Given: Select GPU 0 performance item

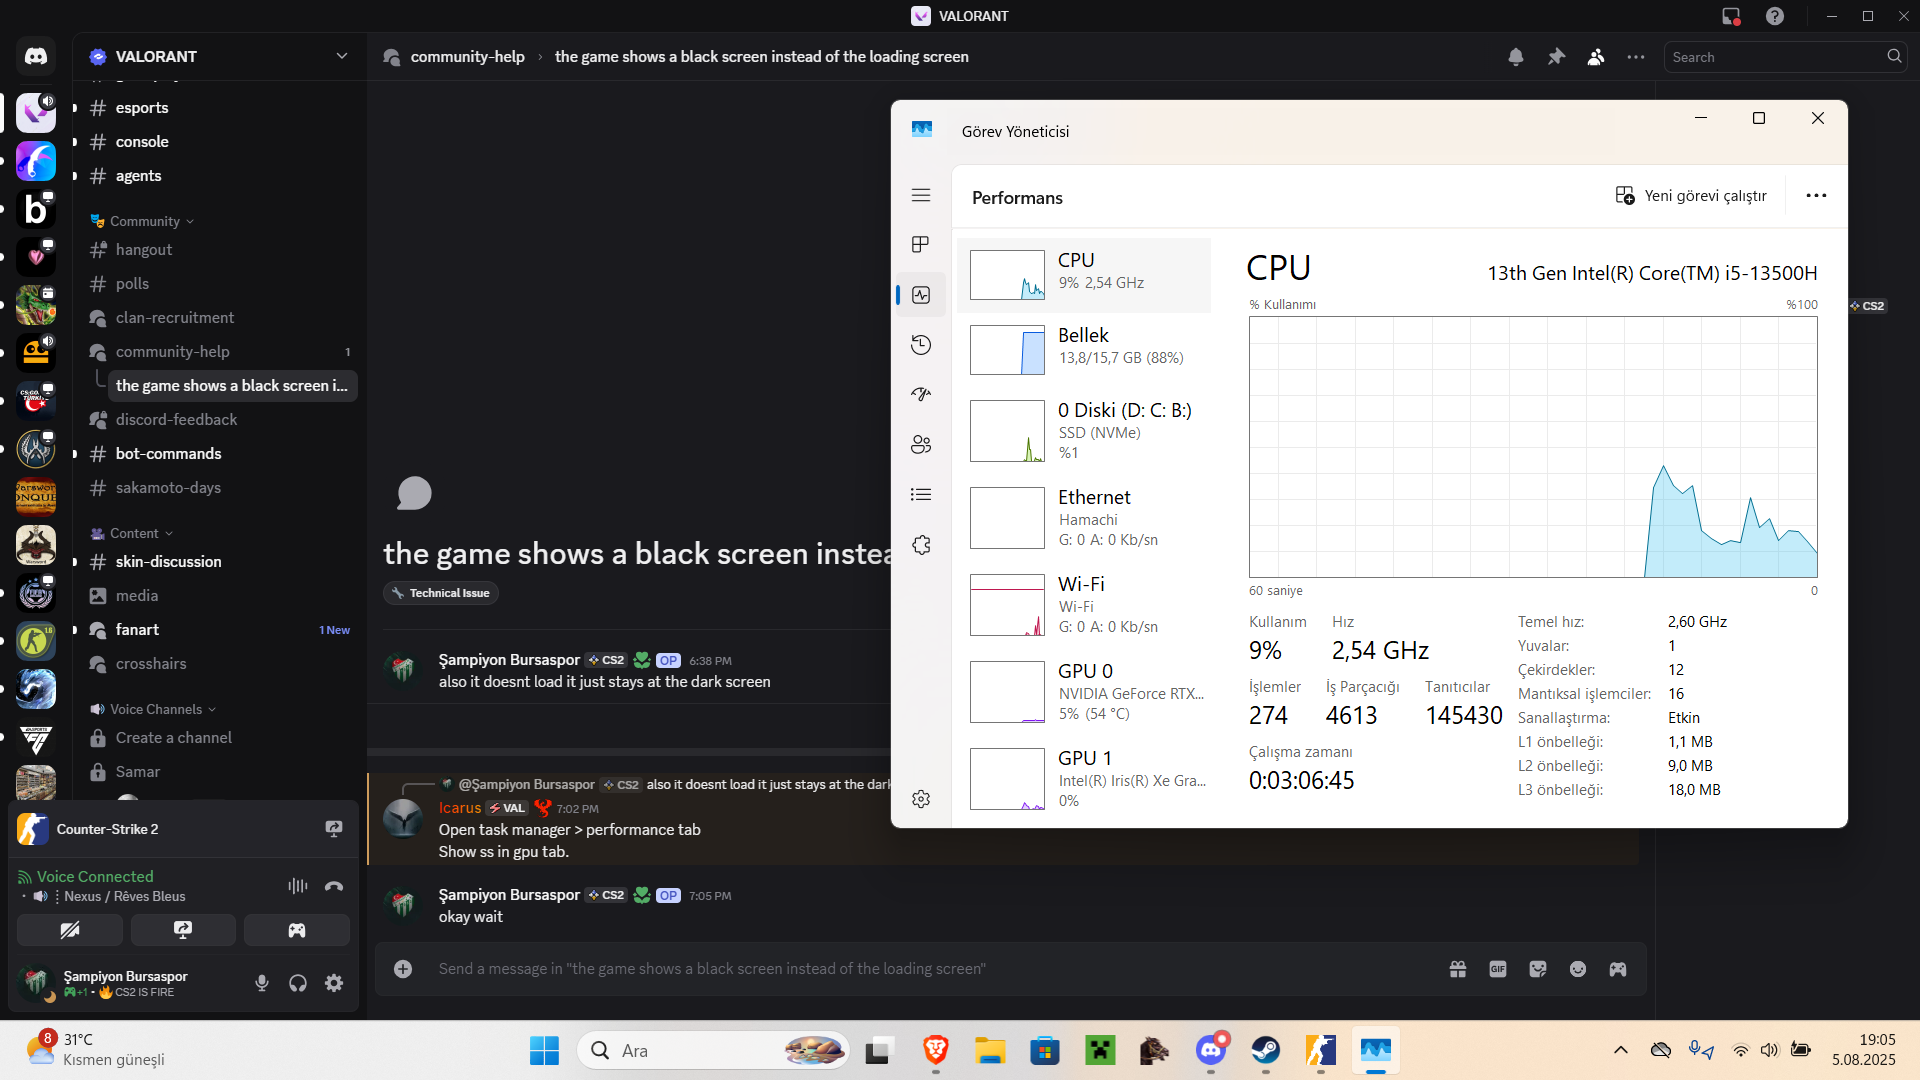Looking at the screenshot, I should point(1084,692).
